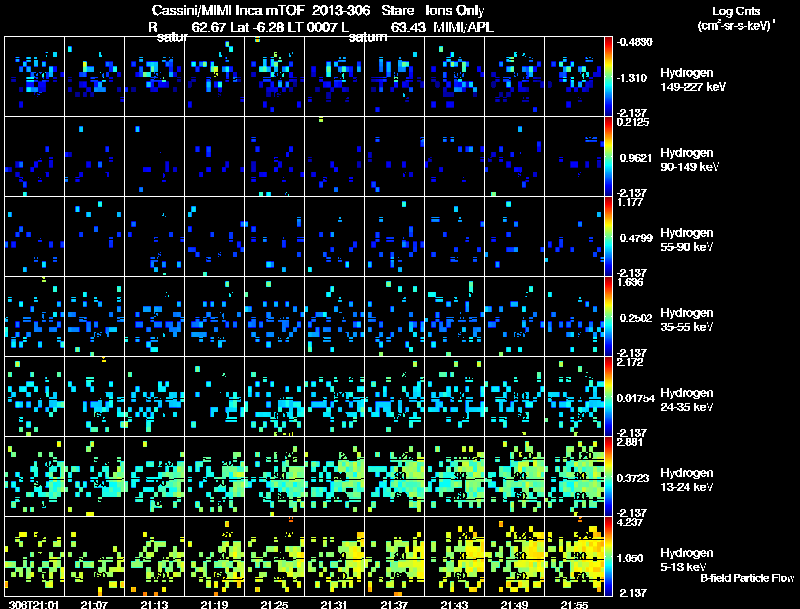This screenshot has height=609, width=800.
Task: Open the Hydrogen 5-13 keV panel at 21:25
Action: (x=274, y=556)
